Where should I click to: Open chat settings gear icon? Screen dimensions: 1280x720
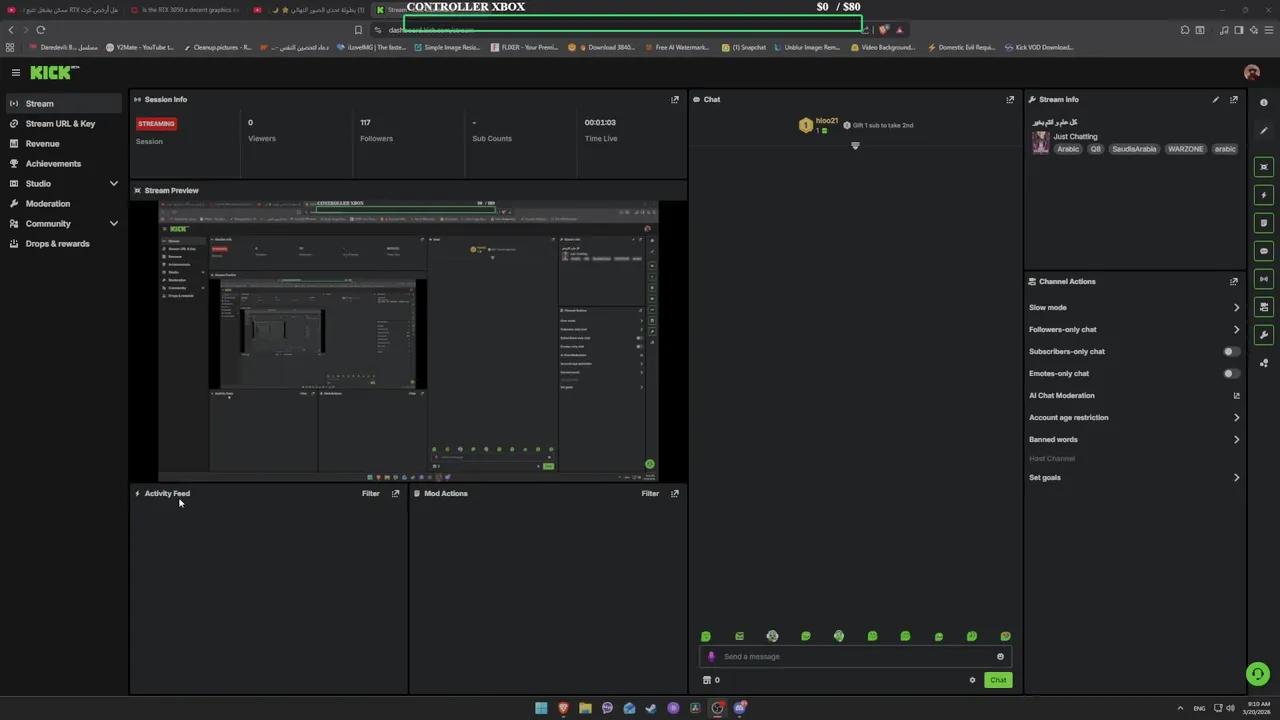coord(972,680)
